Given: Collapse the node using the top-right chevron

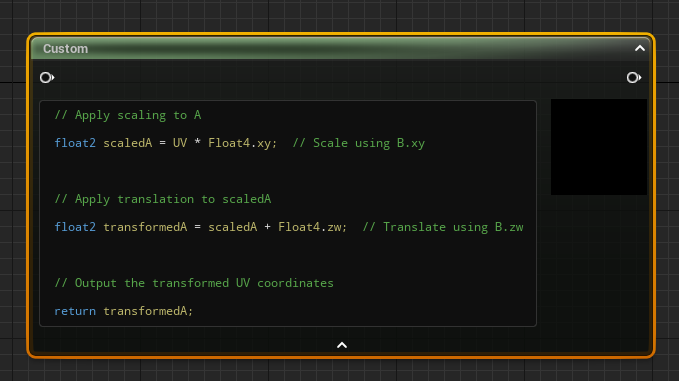Looking at the screenshot, I should point(640,48).
